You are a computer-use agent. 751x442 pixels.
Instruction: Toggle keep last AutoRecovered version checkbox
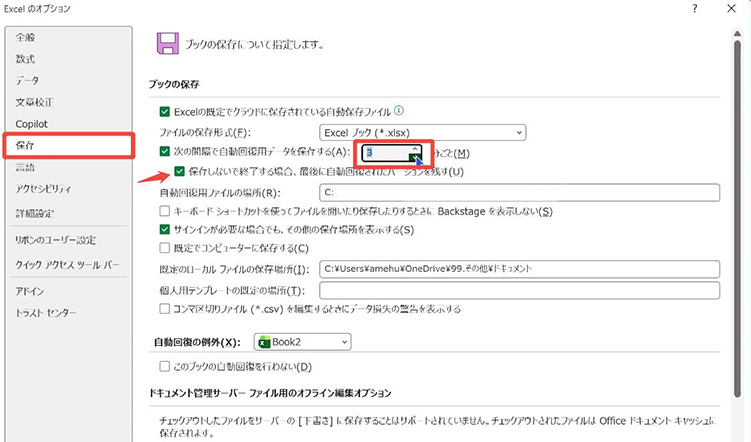point(180,171)
